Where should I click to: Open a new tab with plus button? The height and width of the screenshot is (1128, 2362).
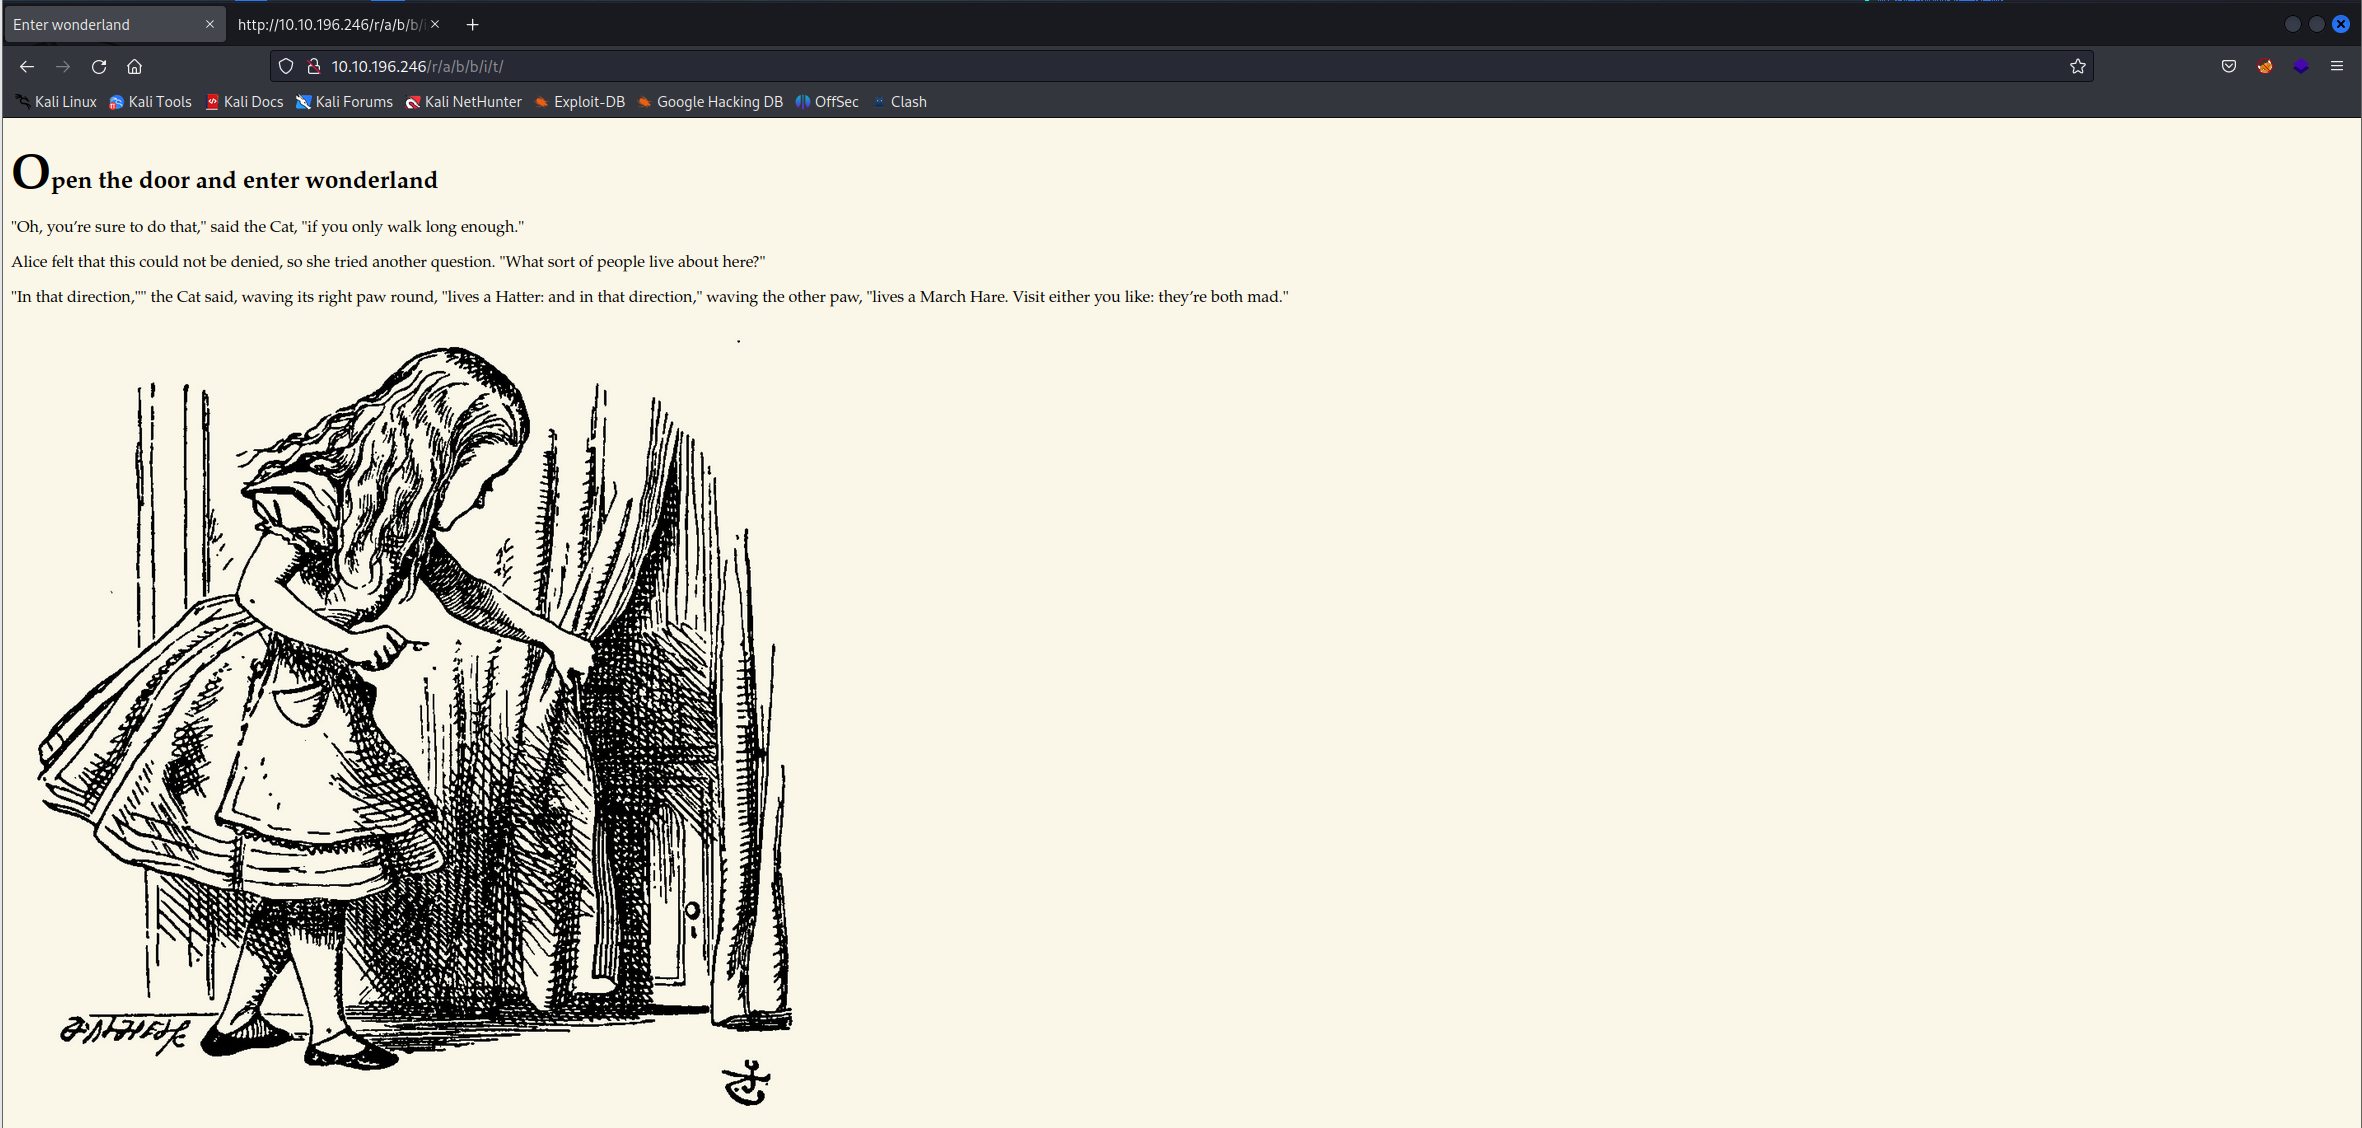(473, 24)
